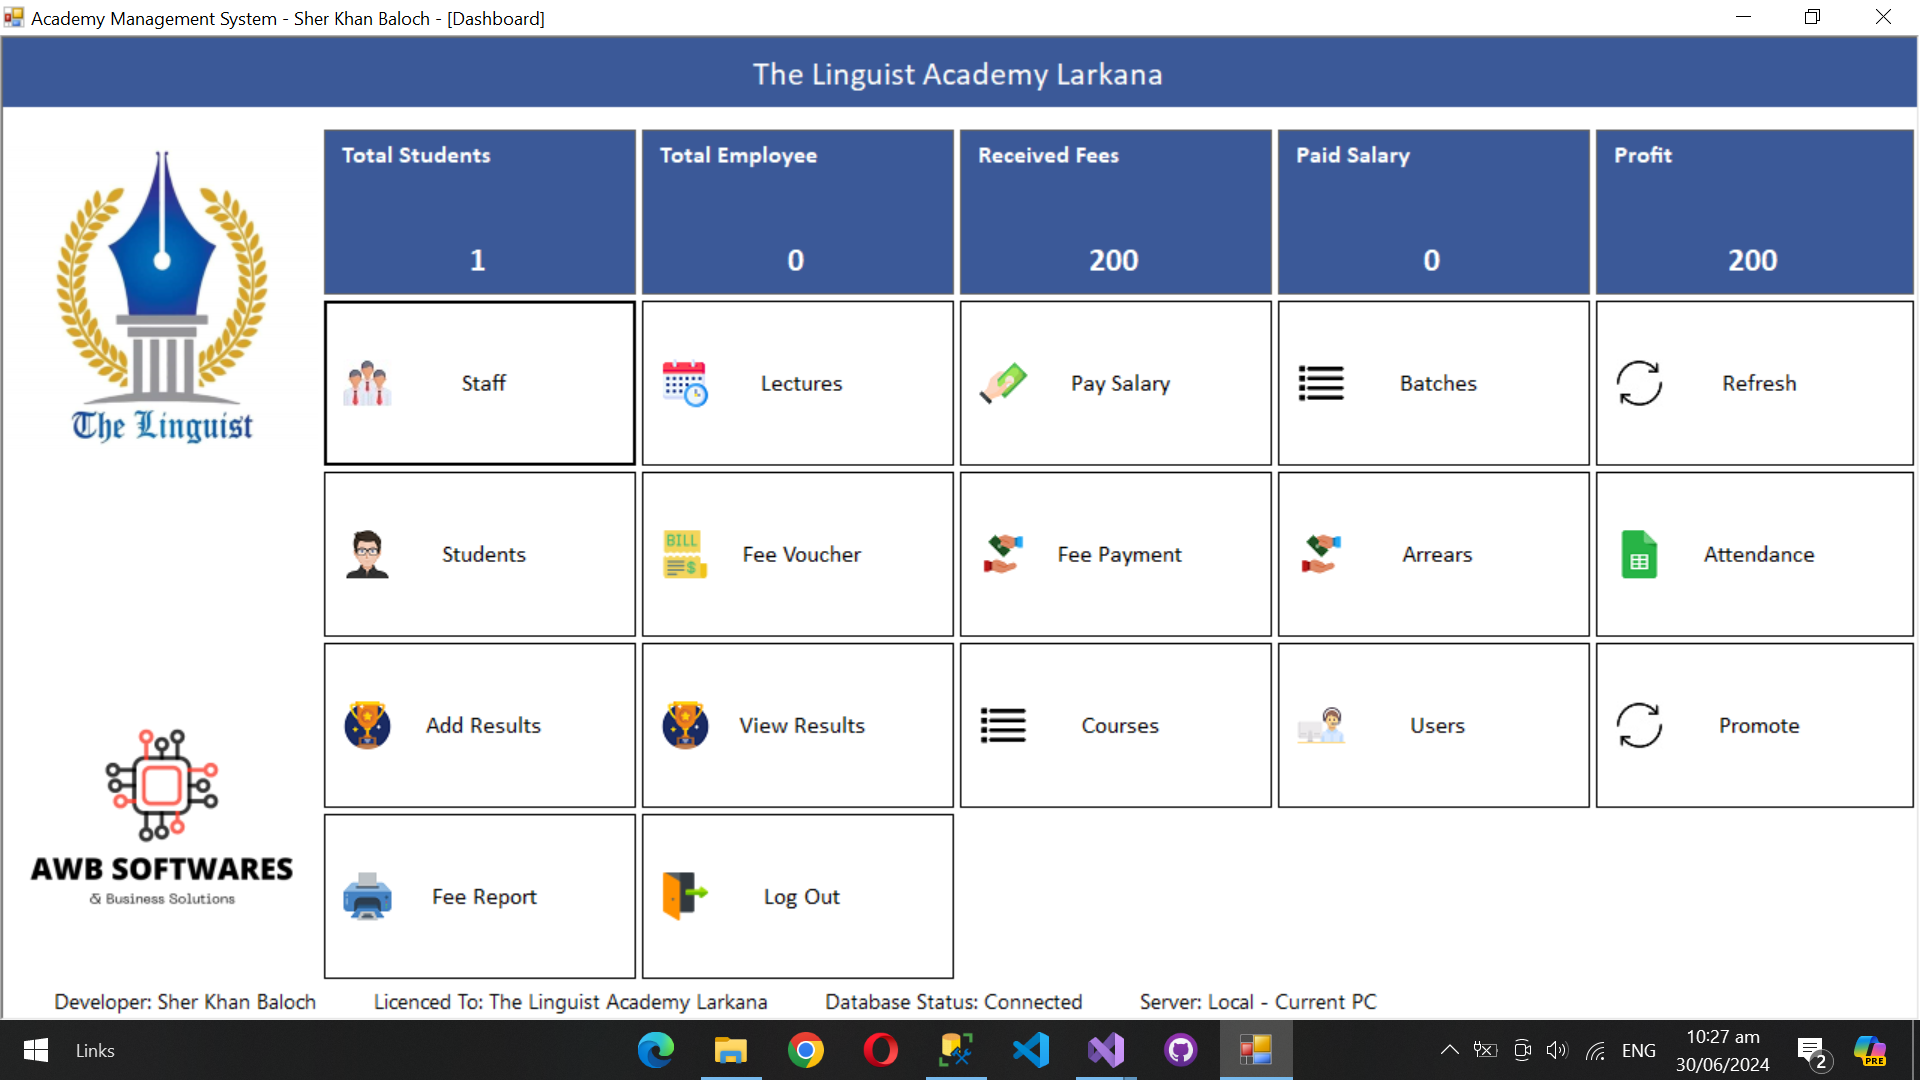
Task: Click the View Results trophy icon
Action: (x=685, y=725)
